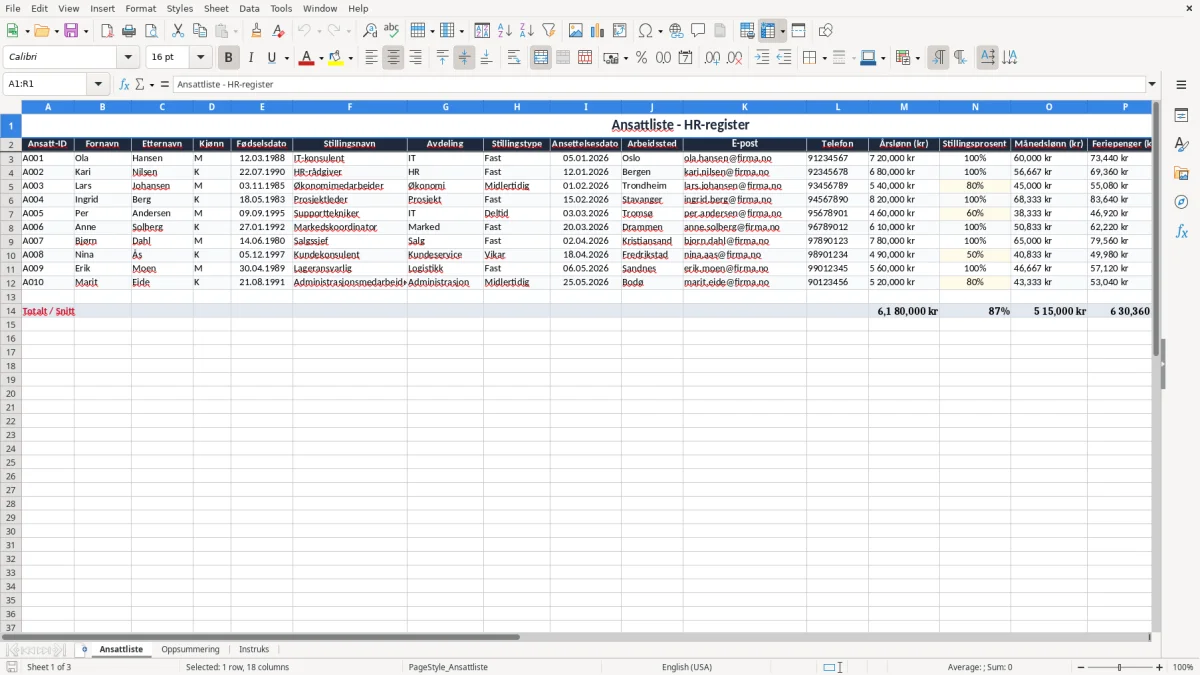The image size is (1200, 675).
Task: Toggle Wrap Text
Action: (x=514, y=58)
